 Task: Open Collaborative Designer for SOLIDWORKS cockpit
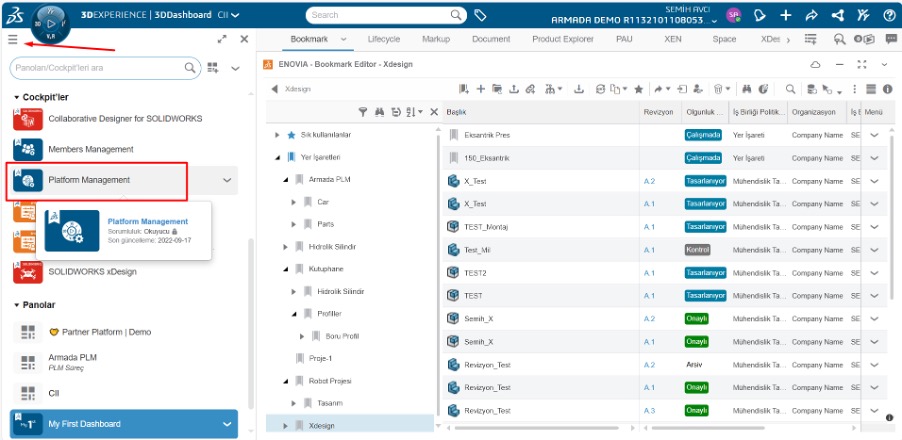pyautogui.click(x=124, y=118)
